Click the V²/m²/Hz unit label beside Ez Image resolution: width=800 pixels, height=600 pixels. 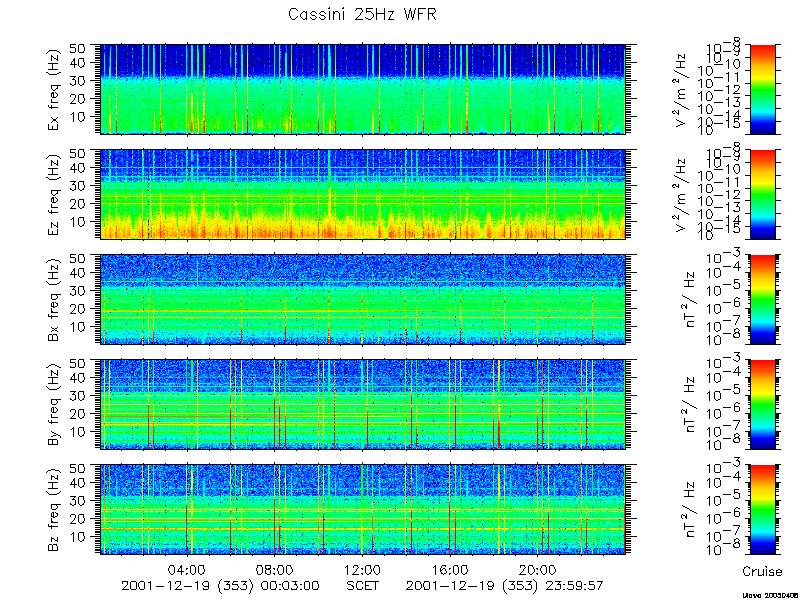[x=682, y=194]
